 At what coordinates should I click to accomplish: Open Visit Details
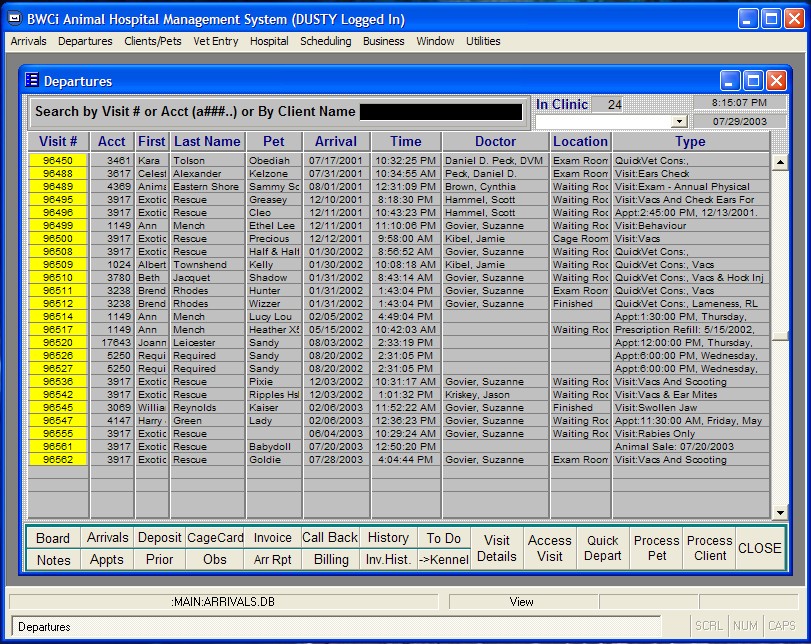[497, 549]
